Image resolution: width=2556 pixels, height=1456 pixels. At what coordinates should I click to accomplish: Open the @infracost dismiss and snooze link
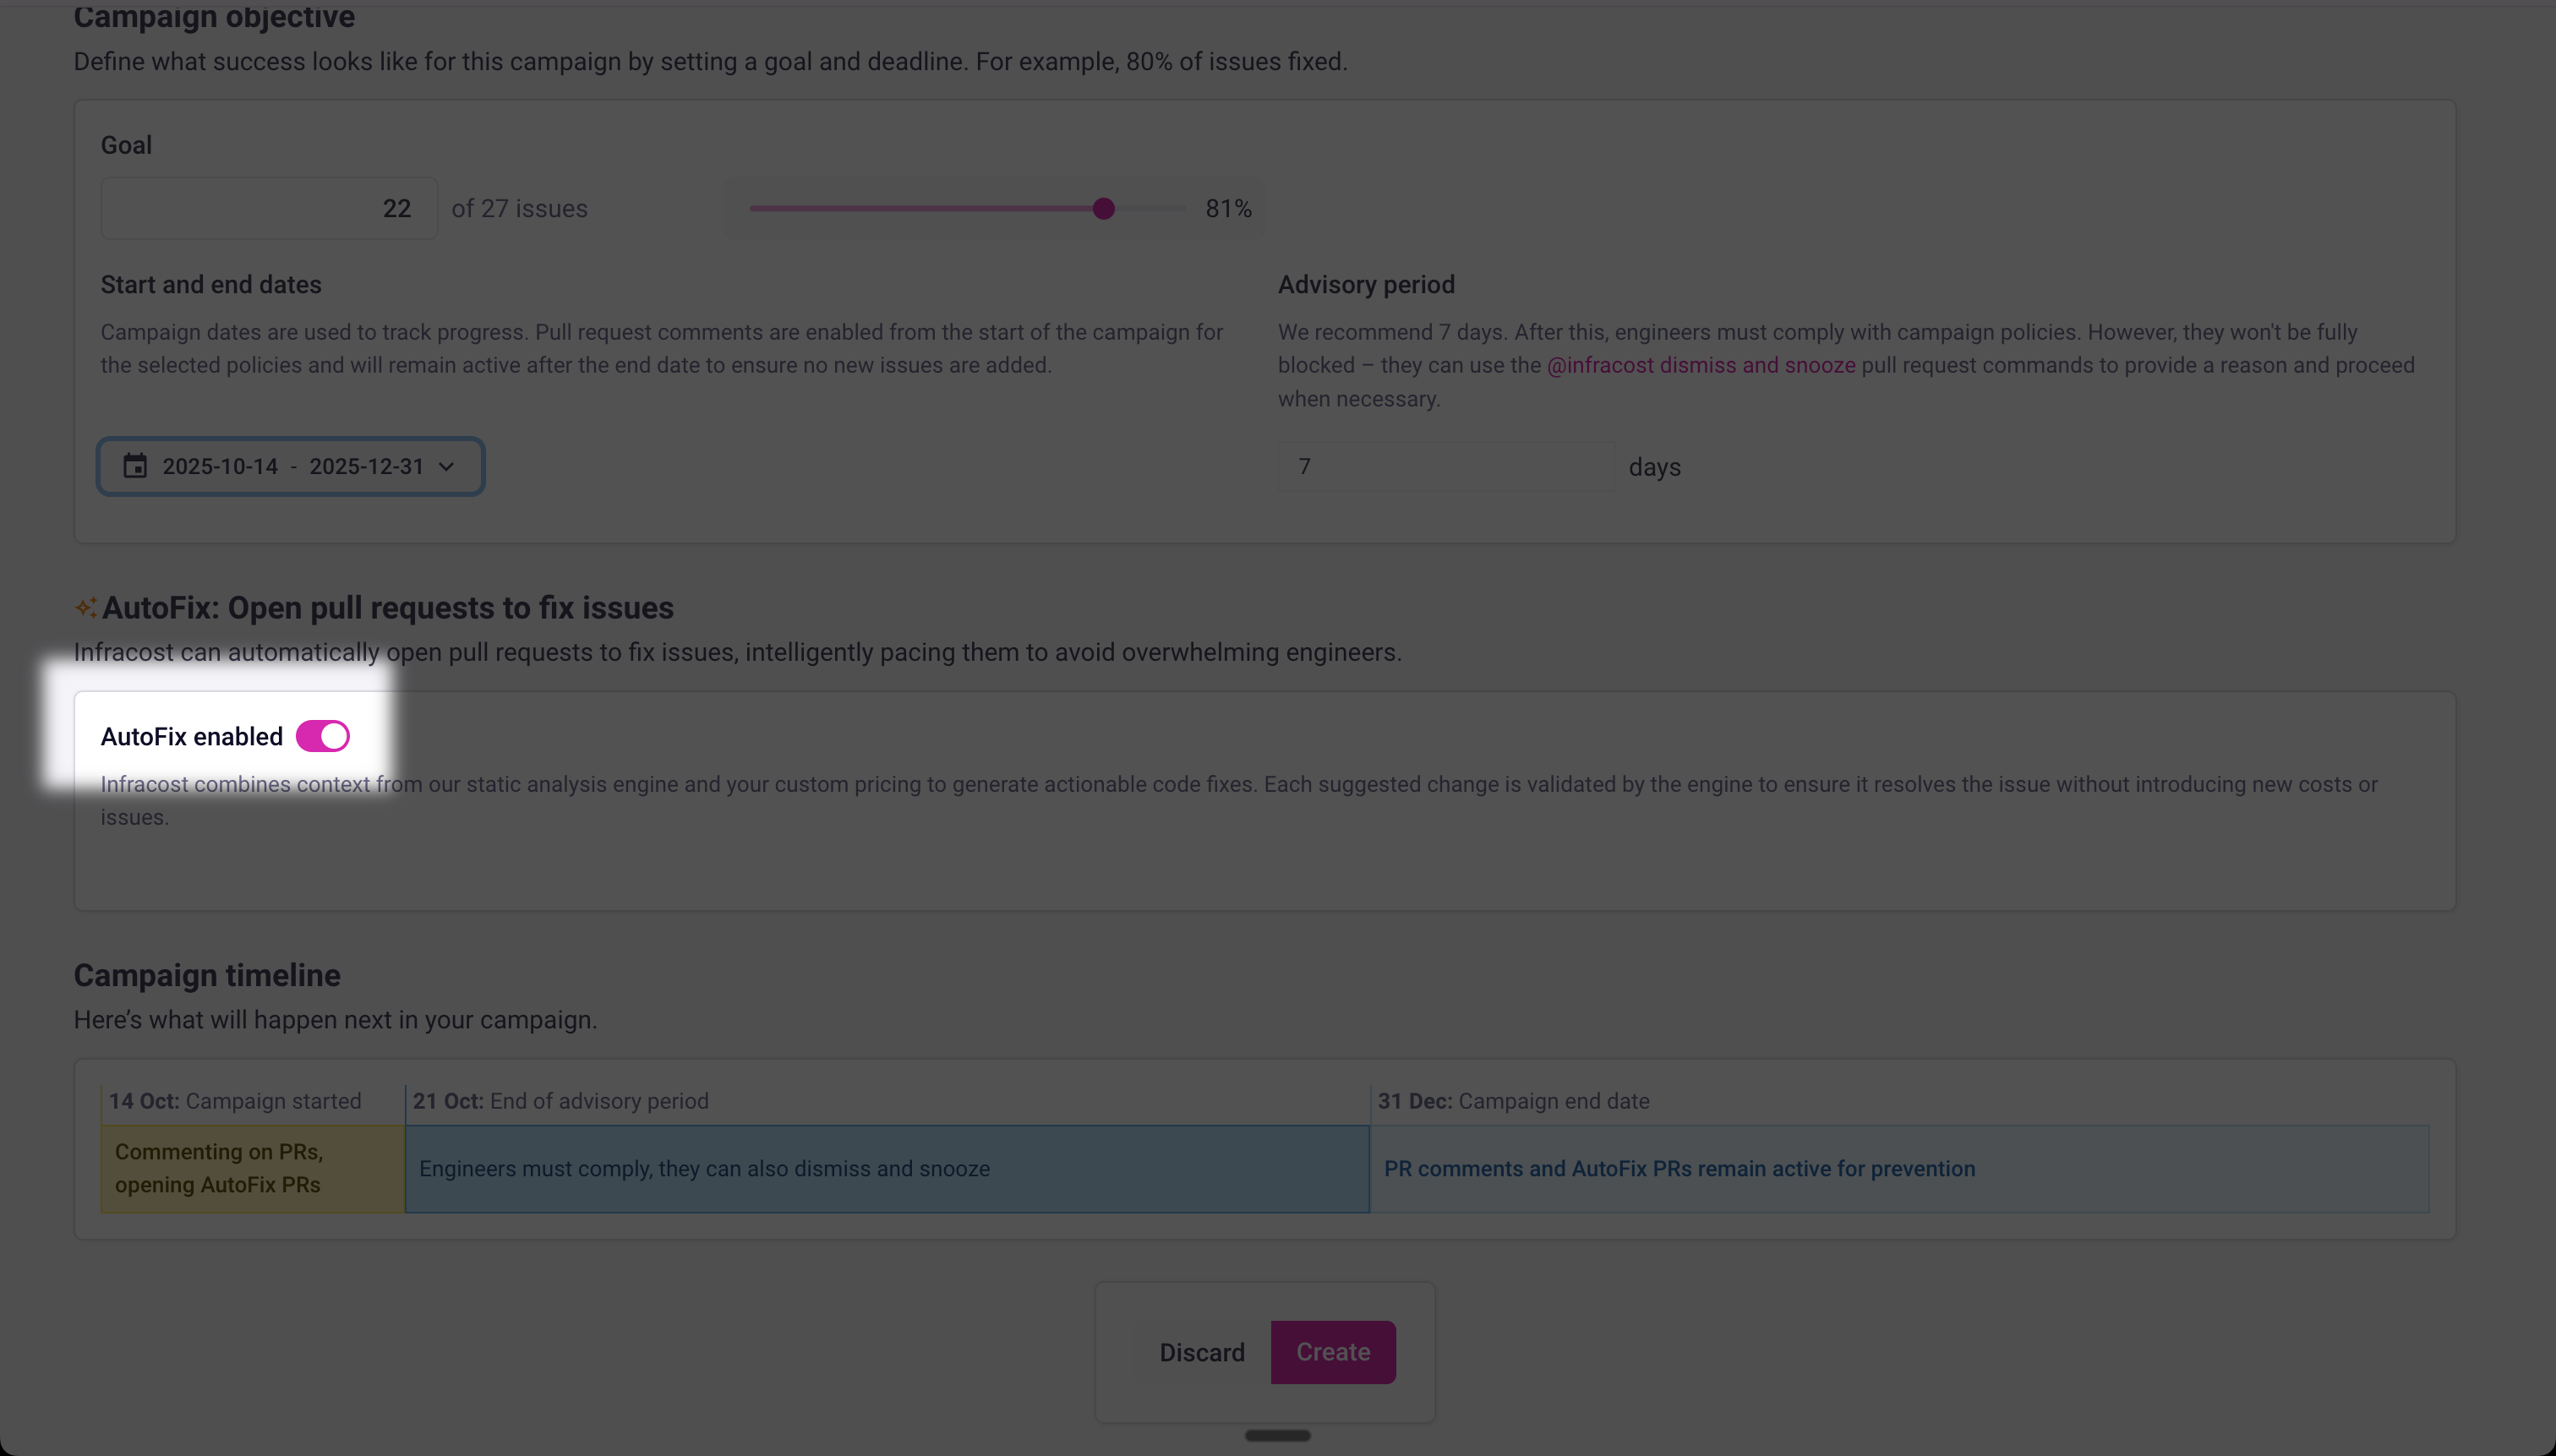click(1700, 366)
